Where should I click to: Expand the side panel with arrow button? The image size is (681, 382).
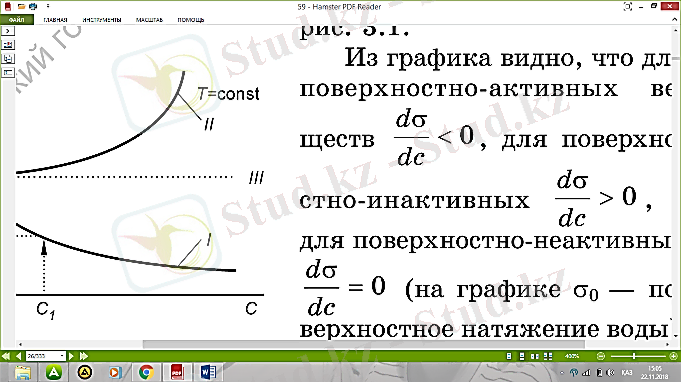click(x=8, y=31)
